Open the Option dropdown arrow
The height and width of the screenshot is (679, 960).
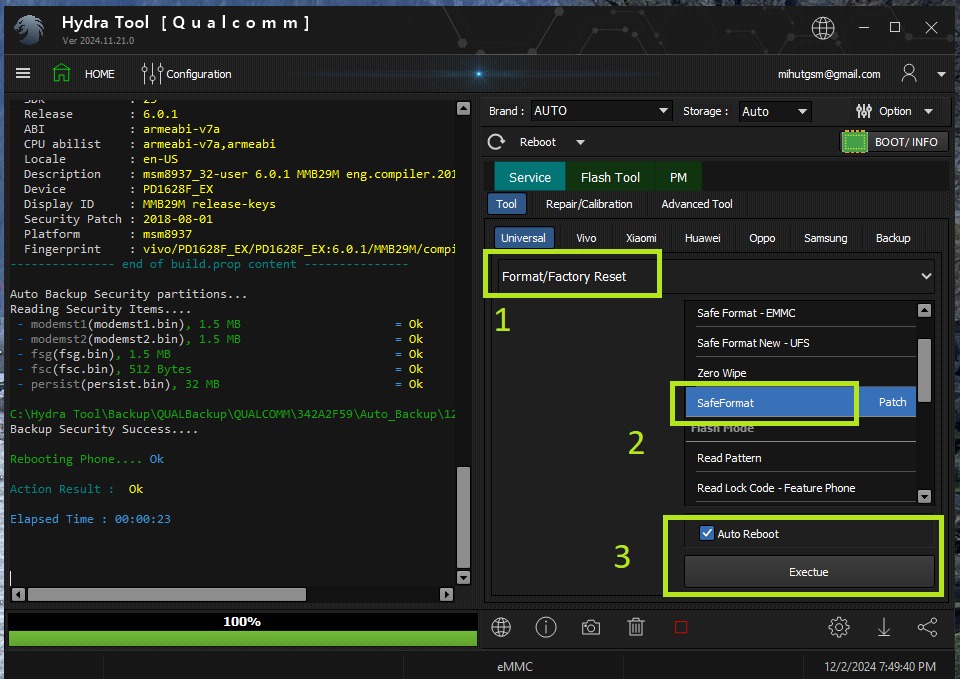click(x=928, y=111)
